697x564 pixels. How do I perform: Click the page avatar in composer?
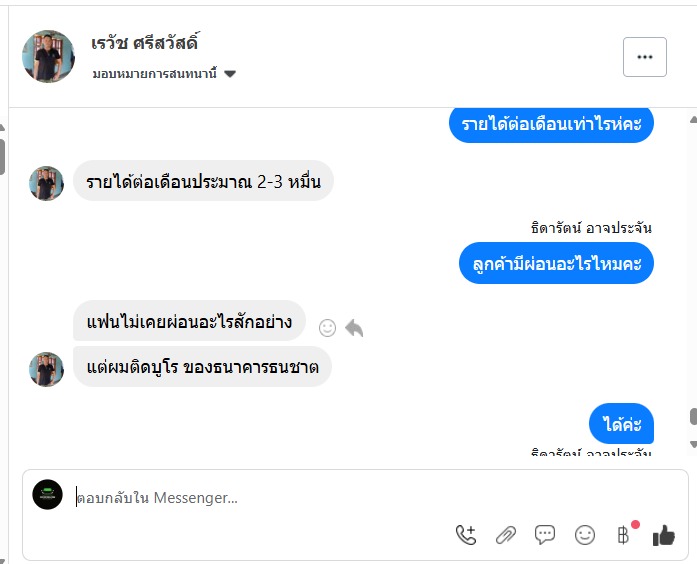[47, 495]
